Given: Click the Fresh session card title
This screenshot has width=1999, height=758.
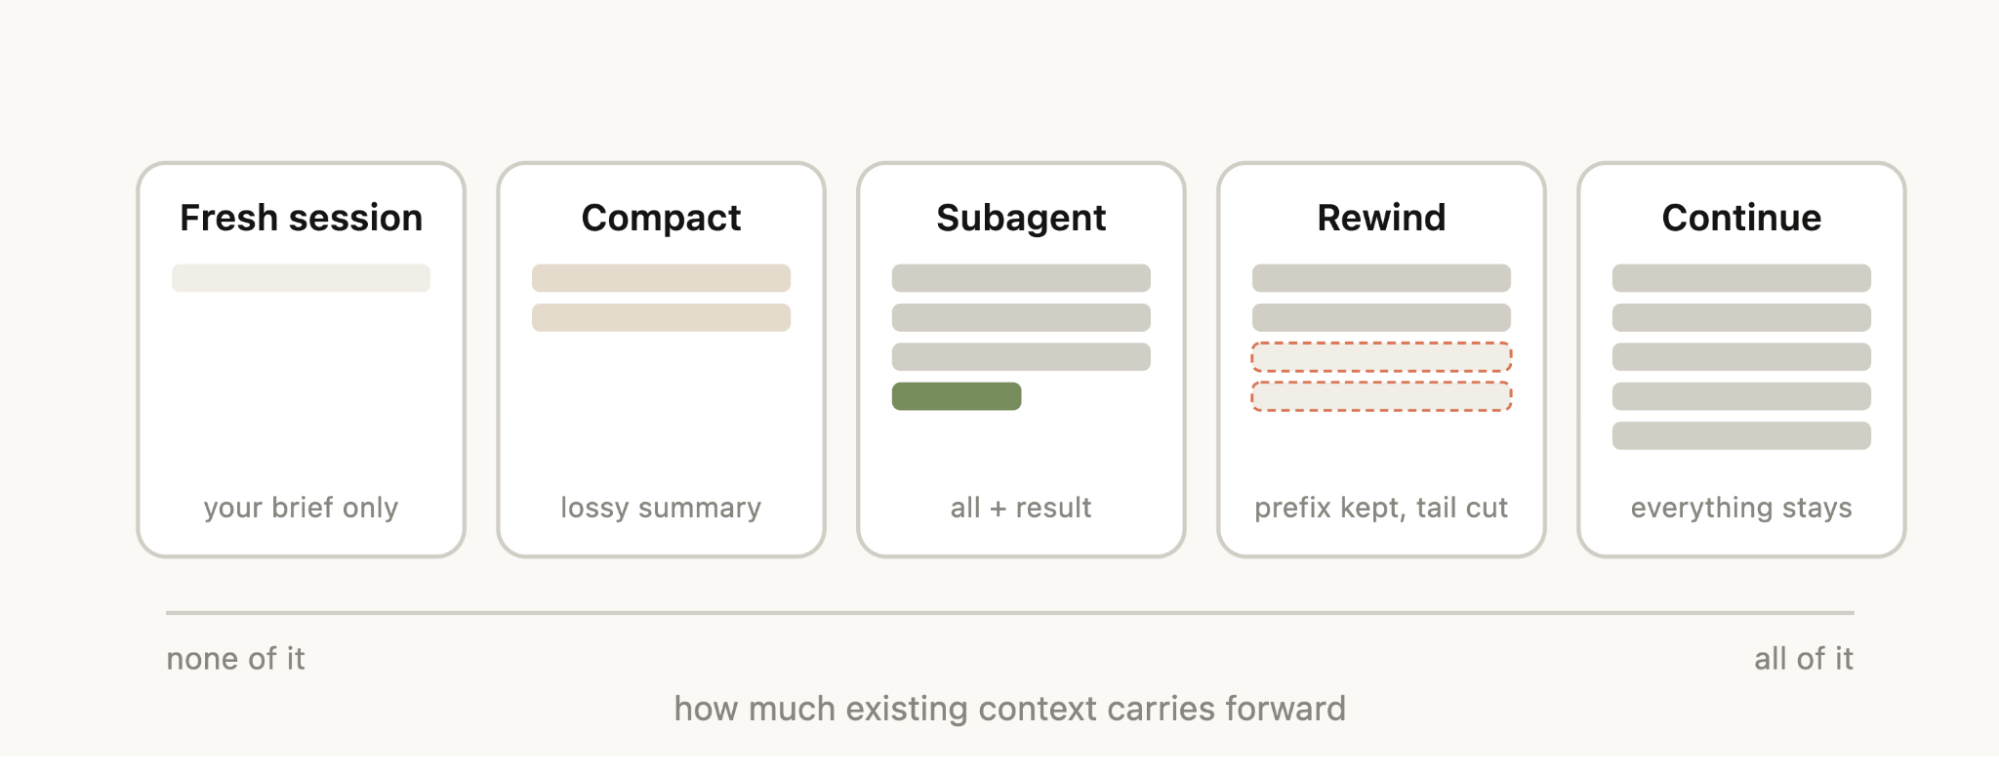Looking at the screenshot, I should point(301,218).
